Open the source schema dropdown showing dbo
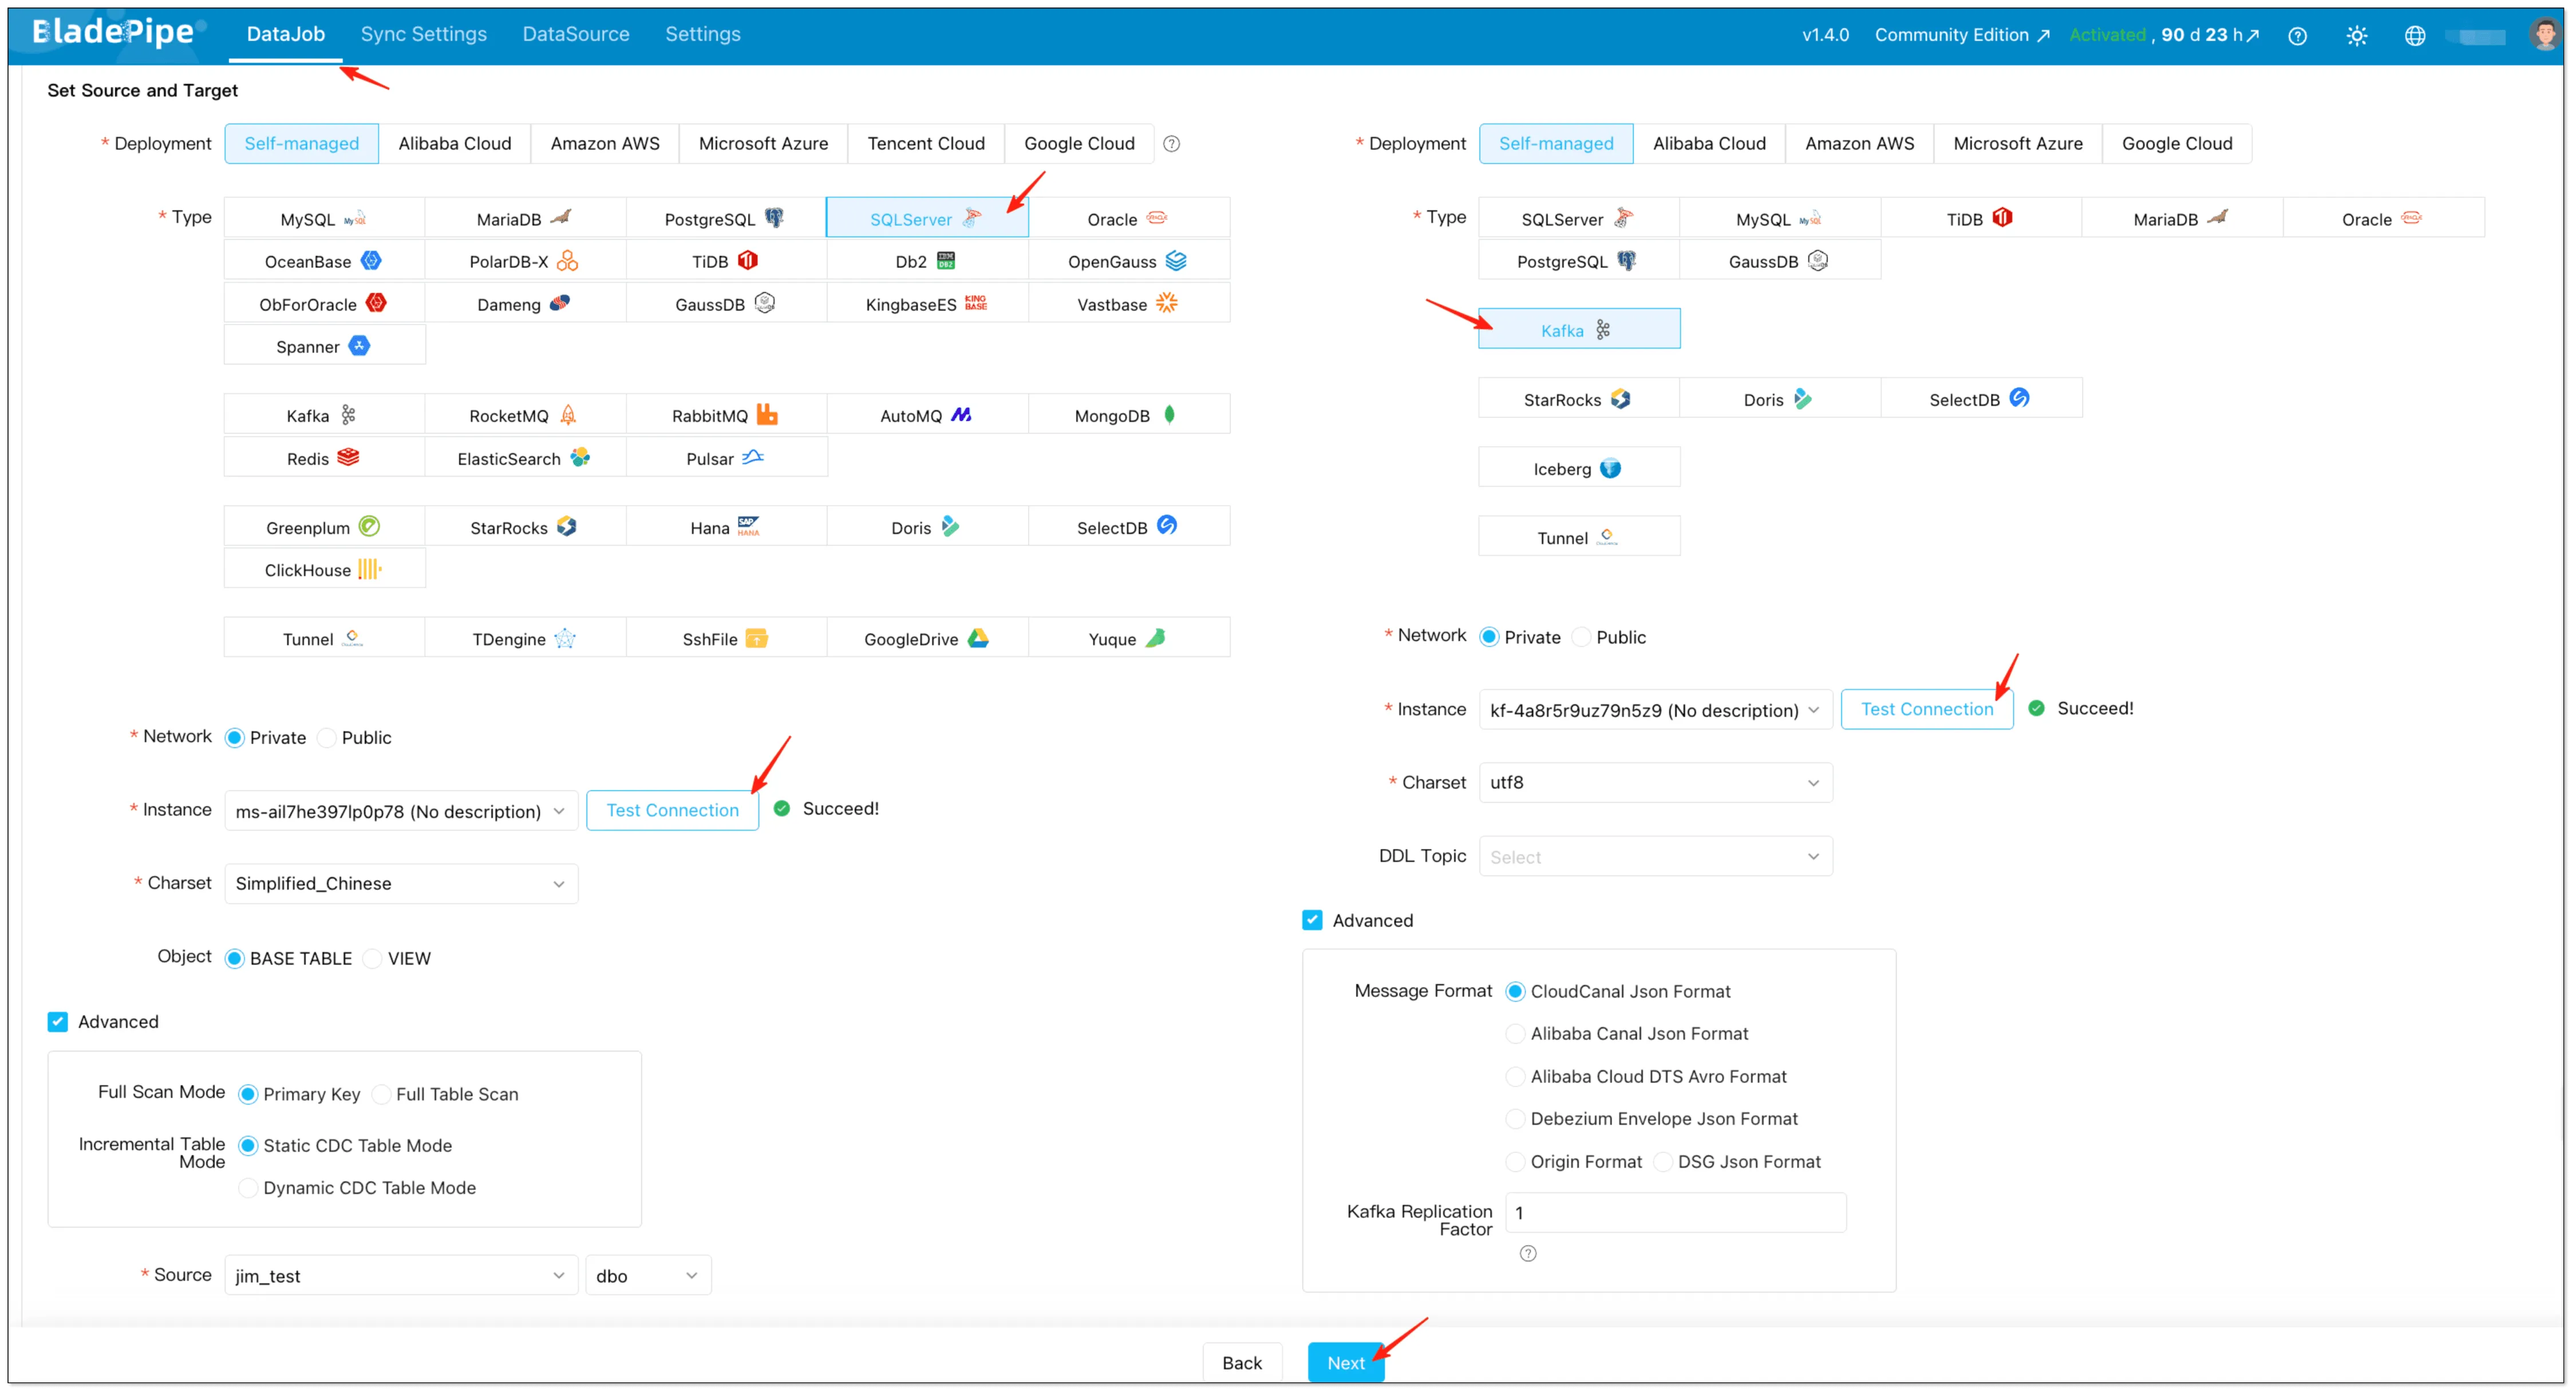Image resolution: width=2576 pixels, height=1395 pixels. coord(647,1275)
